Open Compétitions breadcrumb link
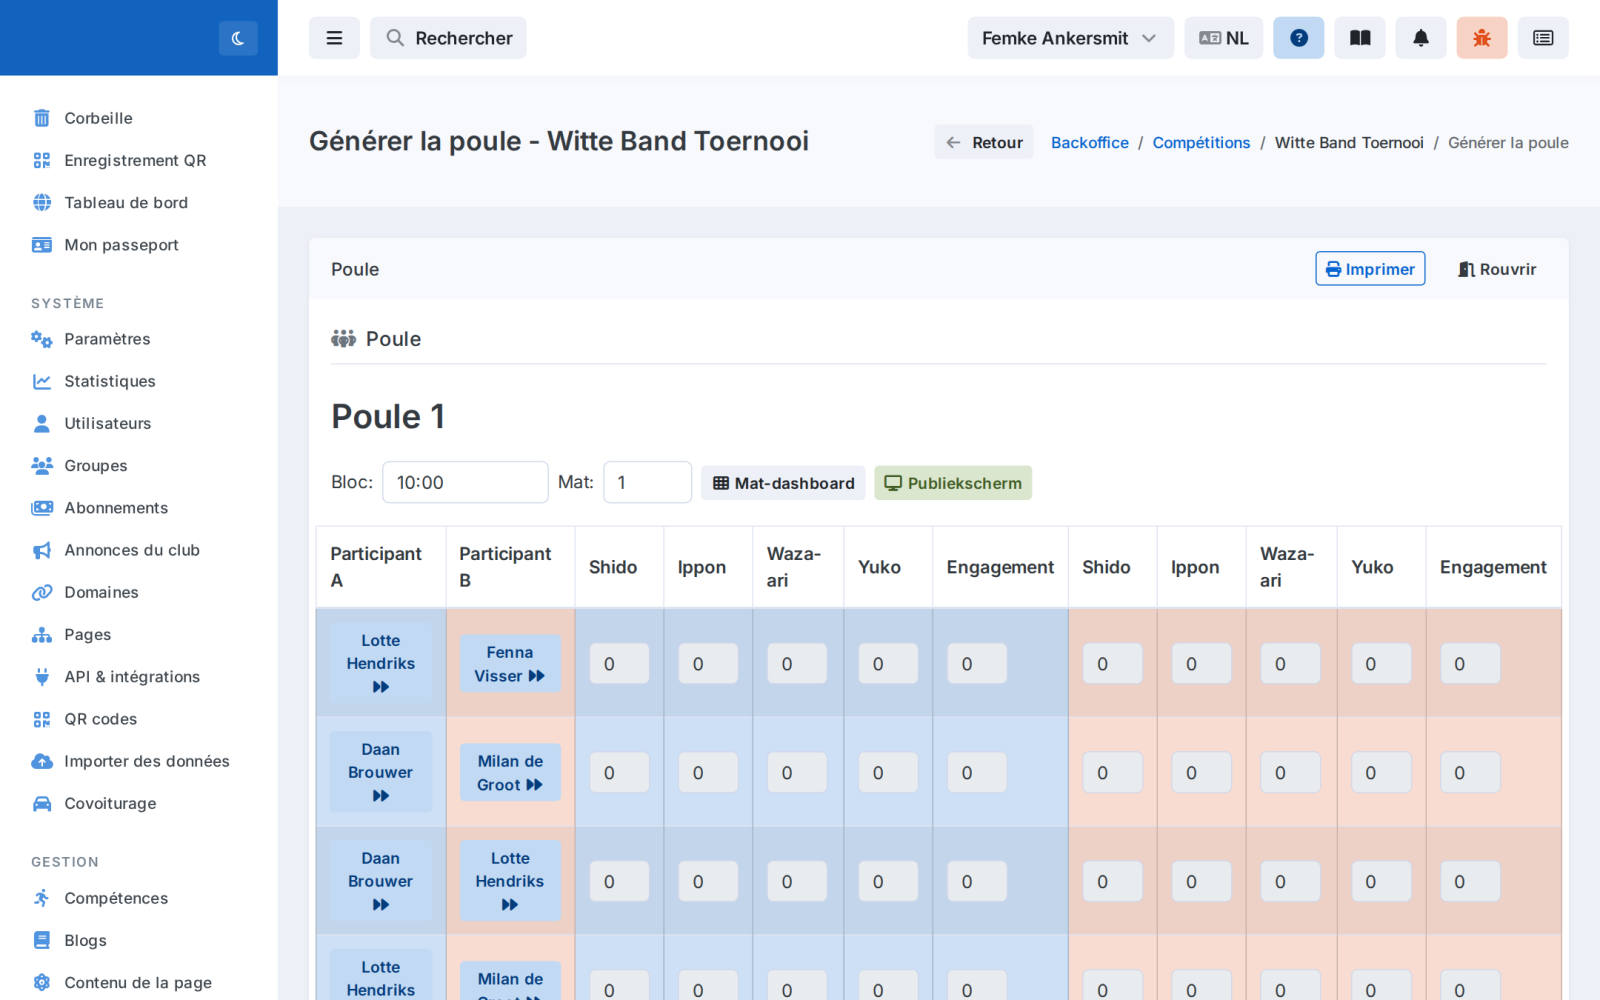This screenshot has width=1600, height=1000. click(1201, 142)
